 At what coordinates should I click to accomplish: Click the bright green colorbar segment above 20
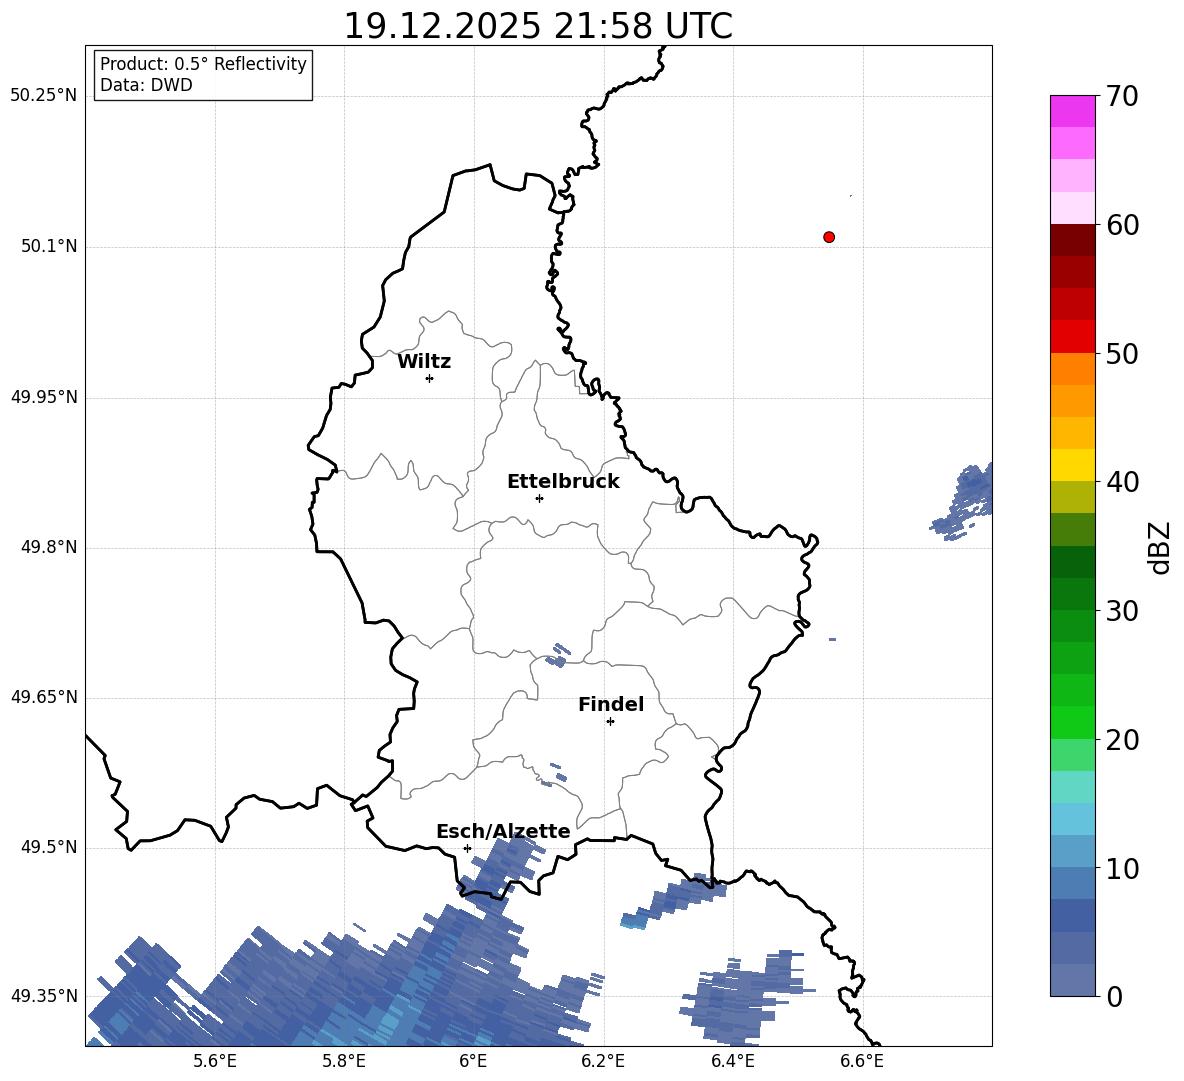(x=1073, y=722)
